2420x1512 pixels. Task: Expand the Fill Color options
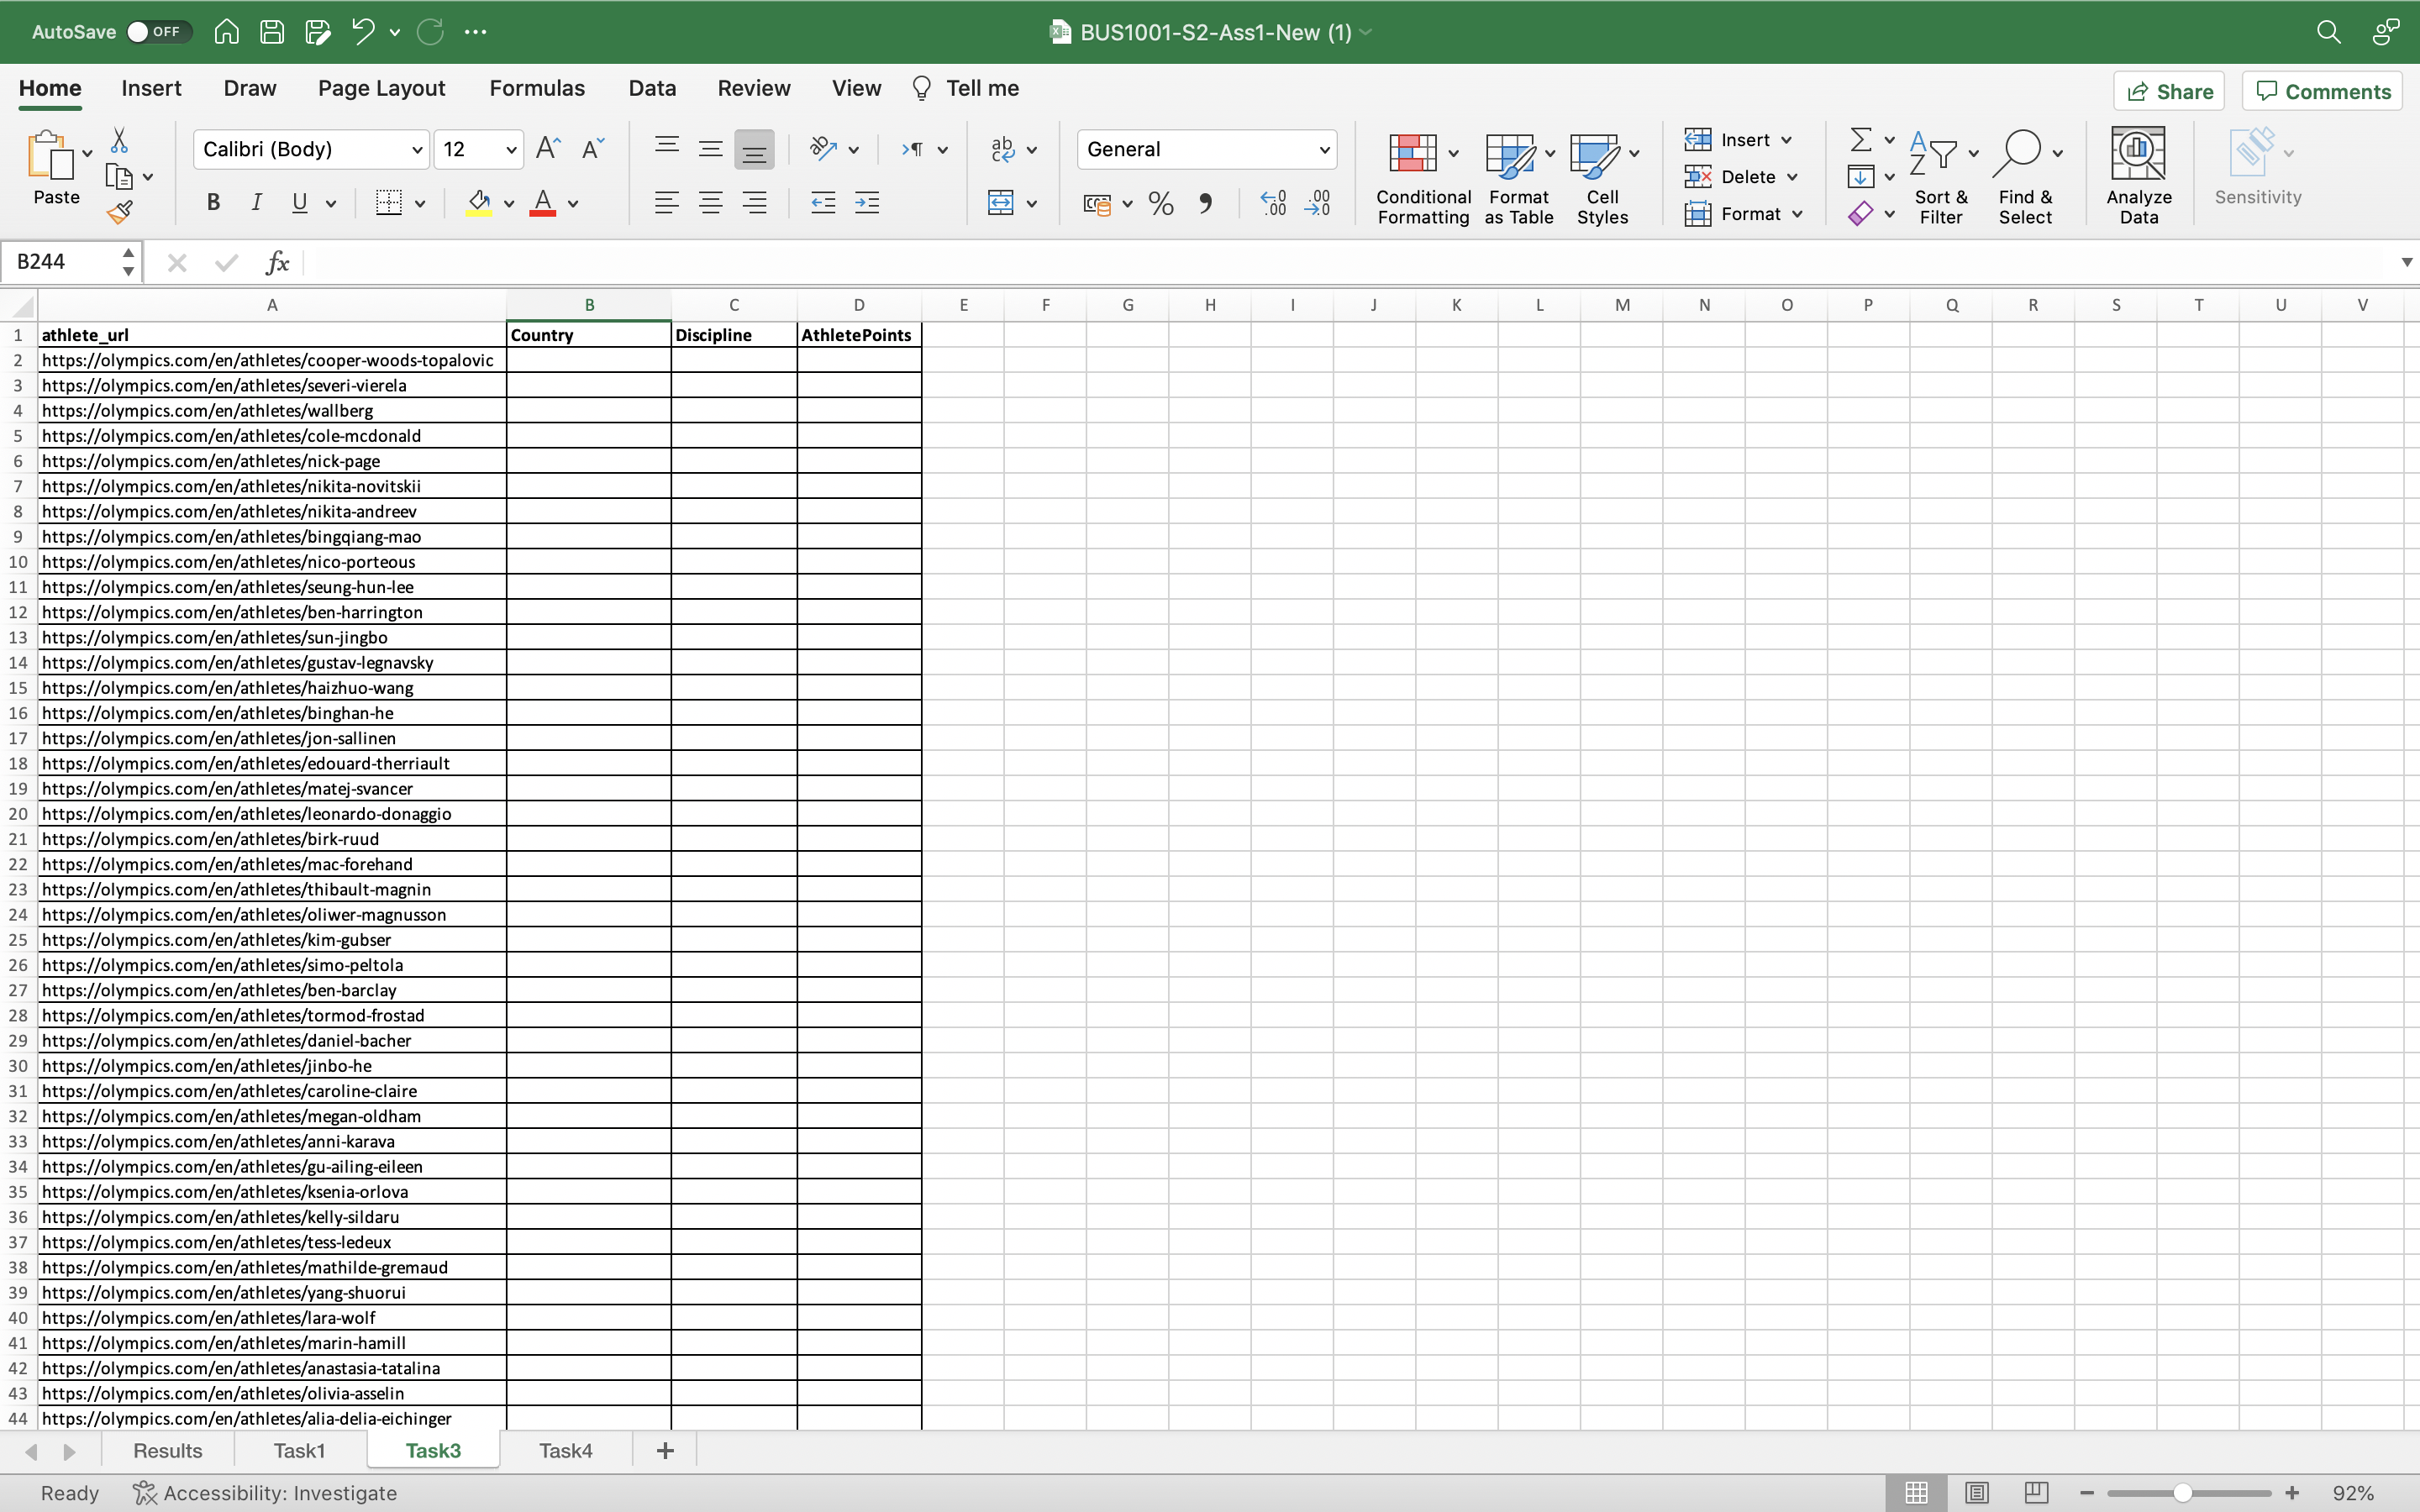pos(510,202)
